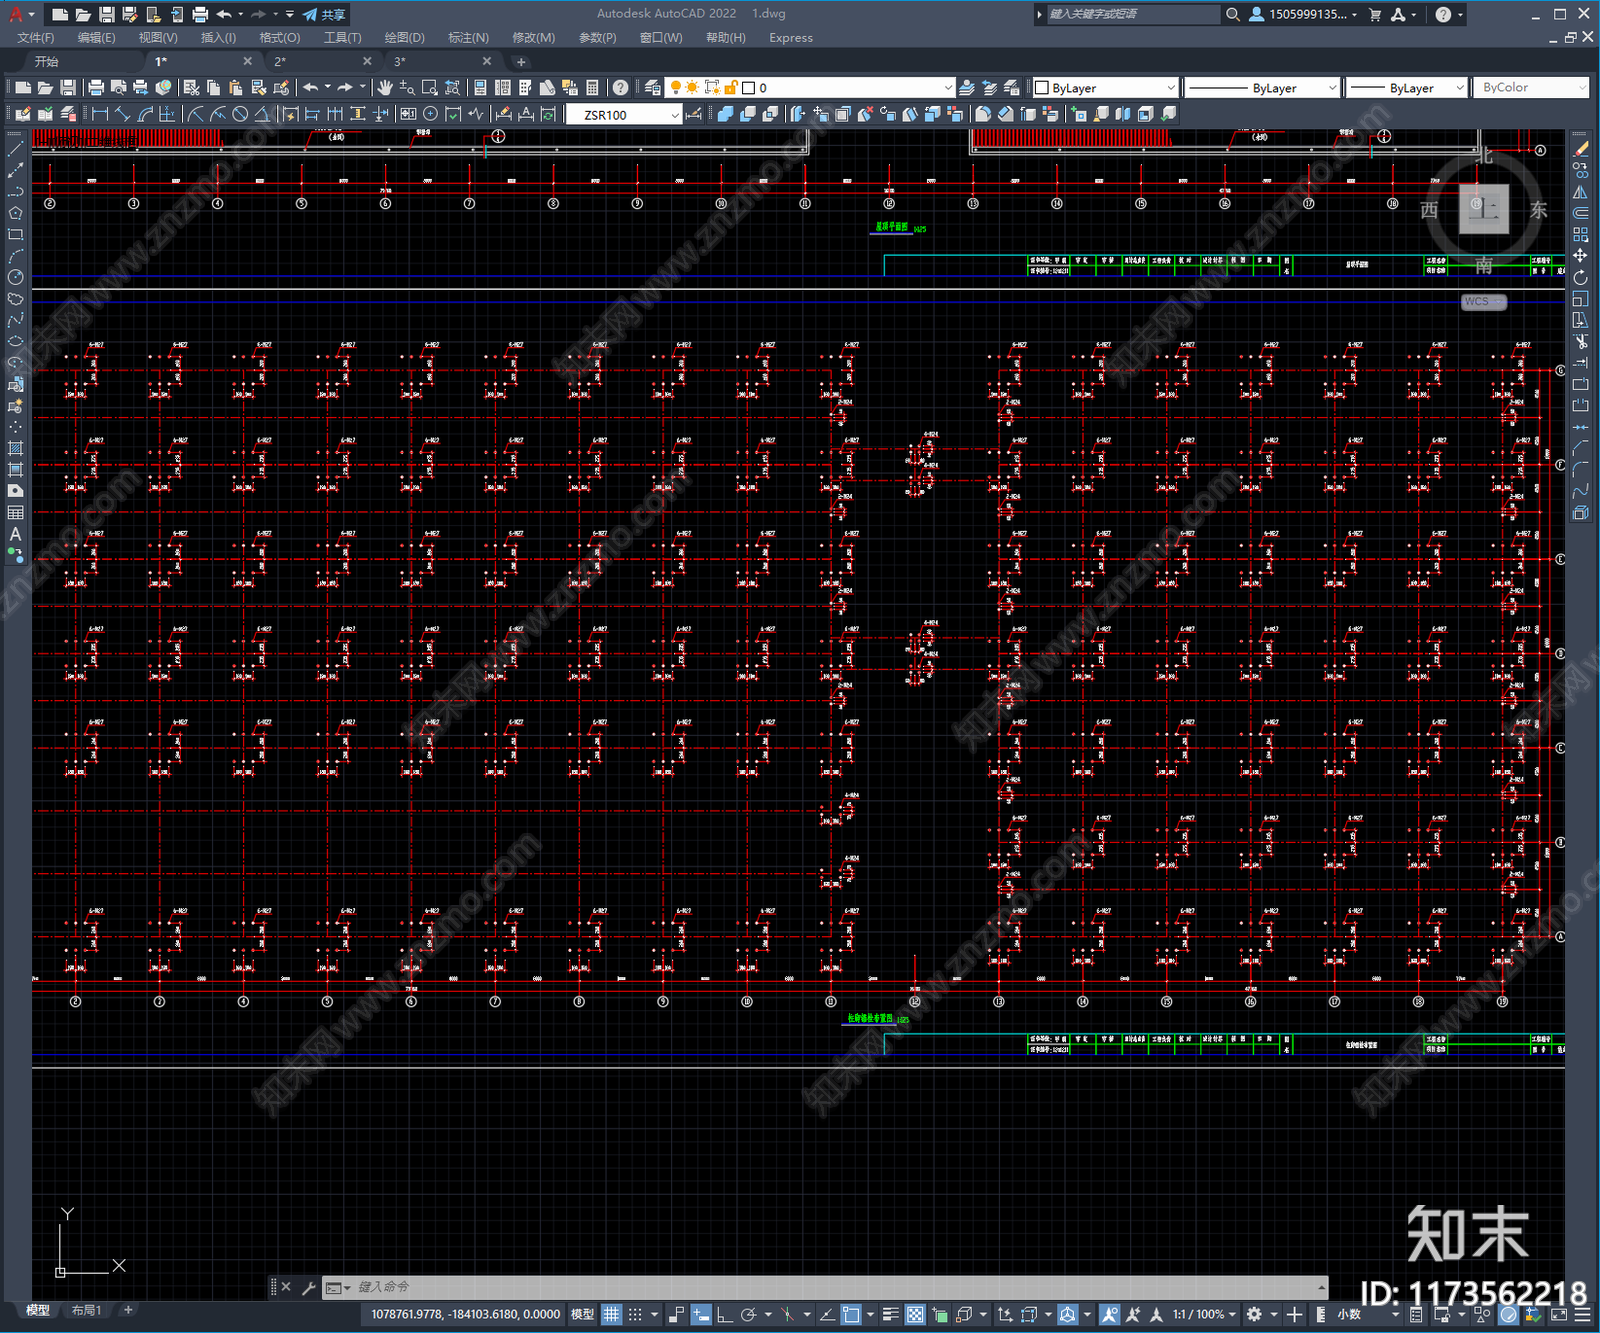Expand the workspace switching gear dropdown
1600x1333 pixels.
[1274, 1314]
